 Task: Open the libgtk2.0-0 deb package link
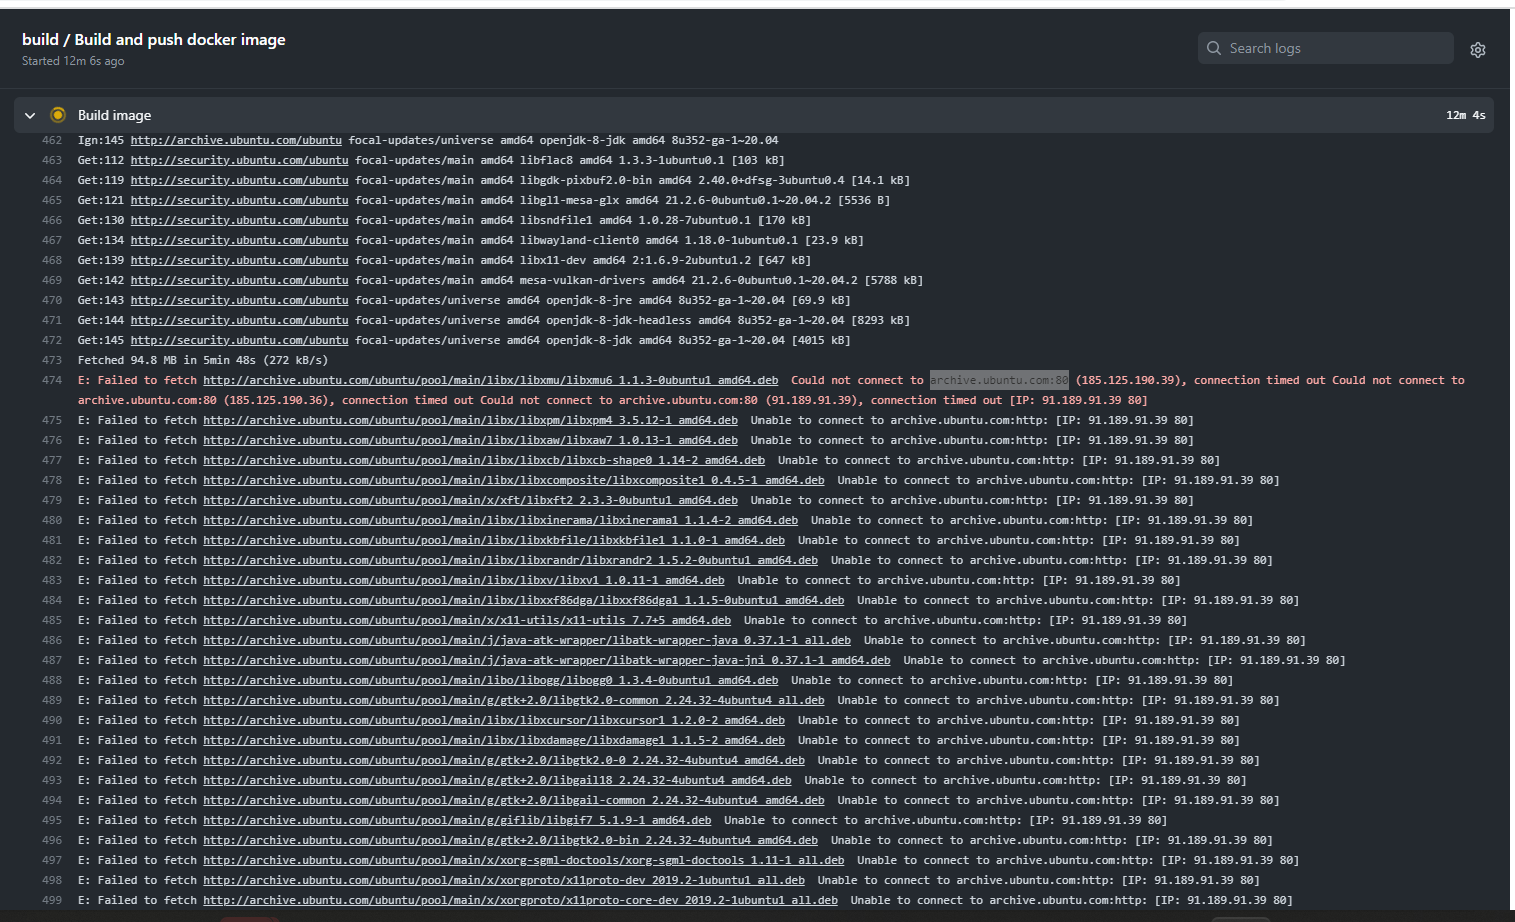click(504, 760)
